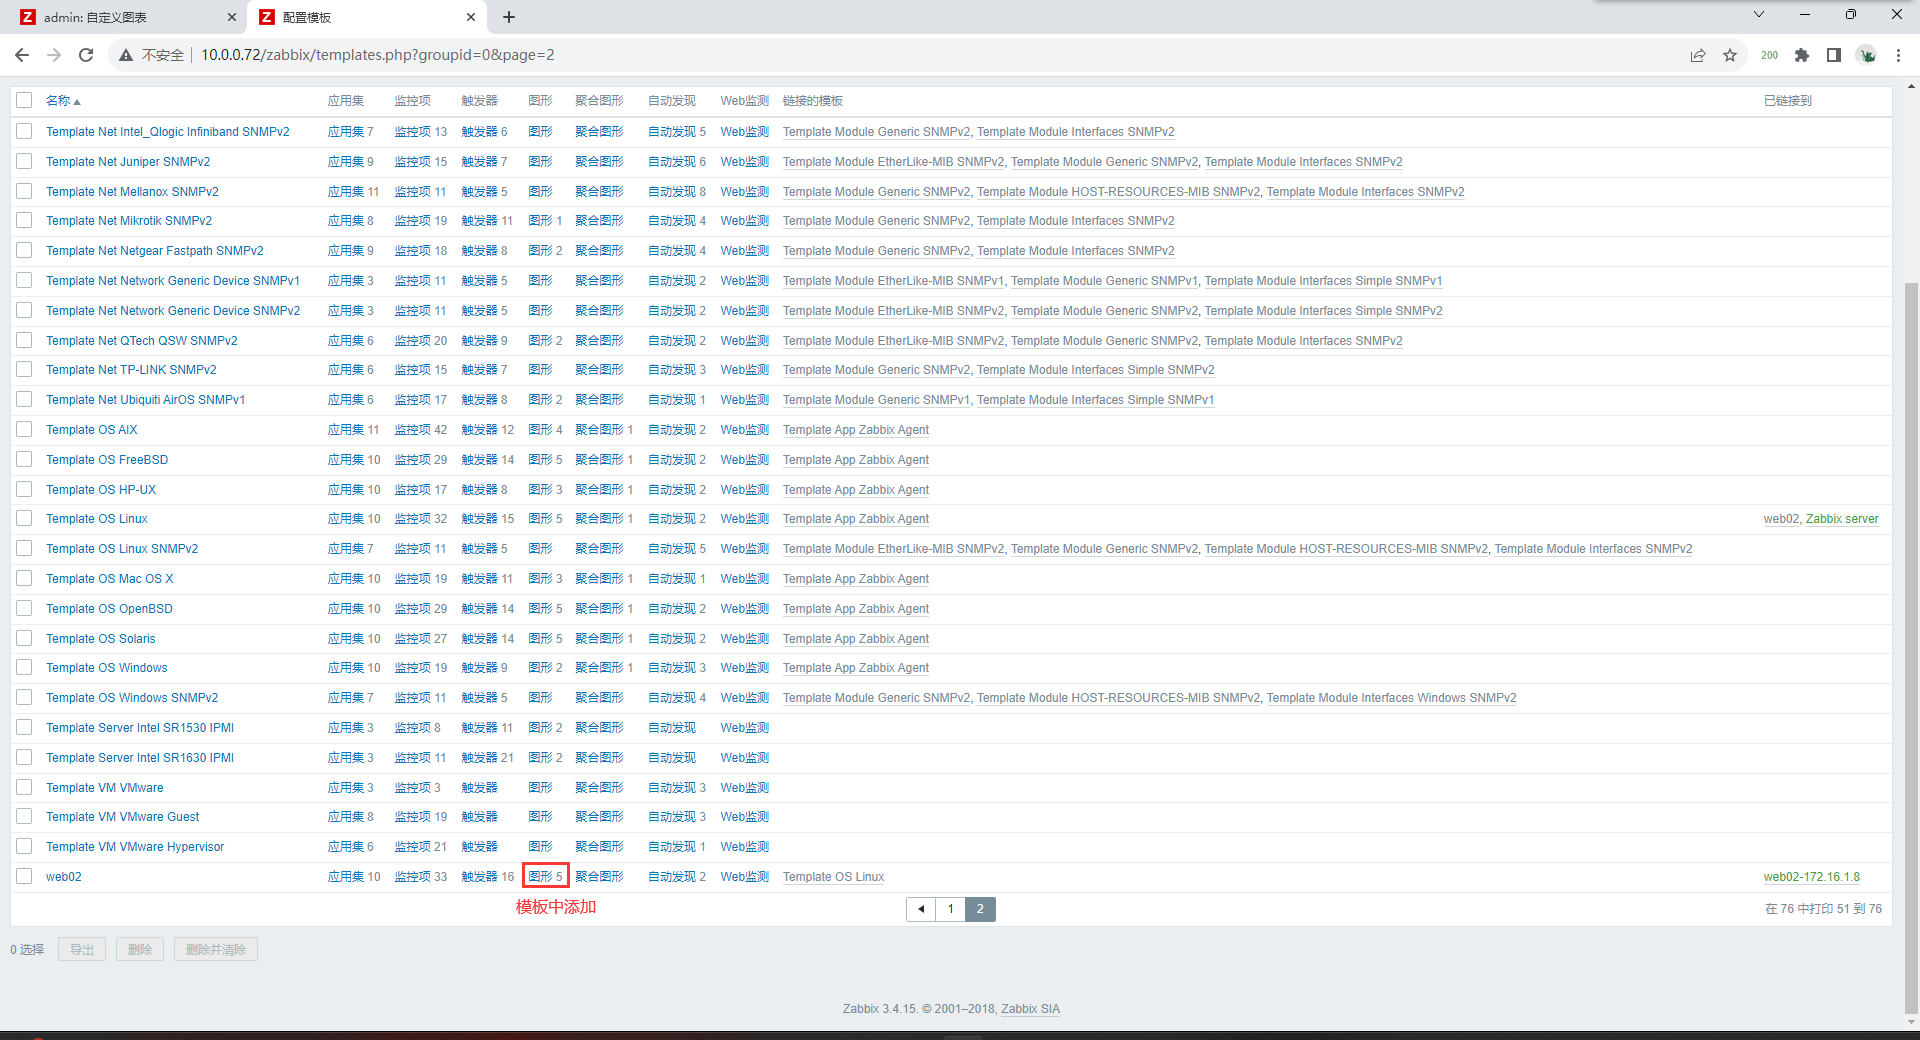Open Web监测 for Template OS FreeBSD
The width and height of the screenshot is (1920, 1040).
tap(745, 460)
